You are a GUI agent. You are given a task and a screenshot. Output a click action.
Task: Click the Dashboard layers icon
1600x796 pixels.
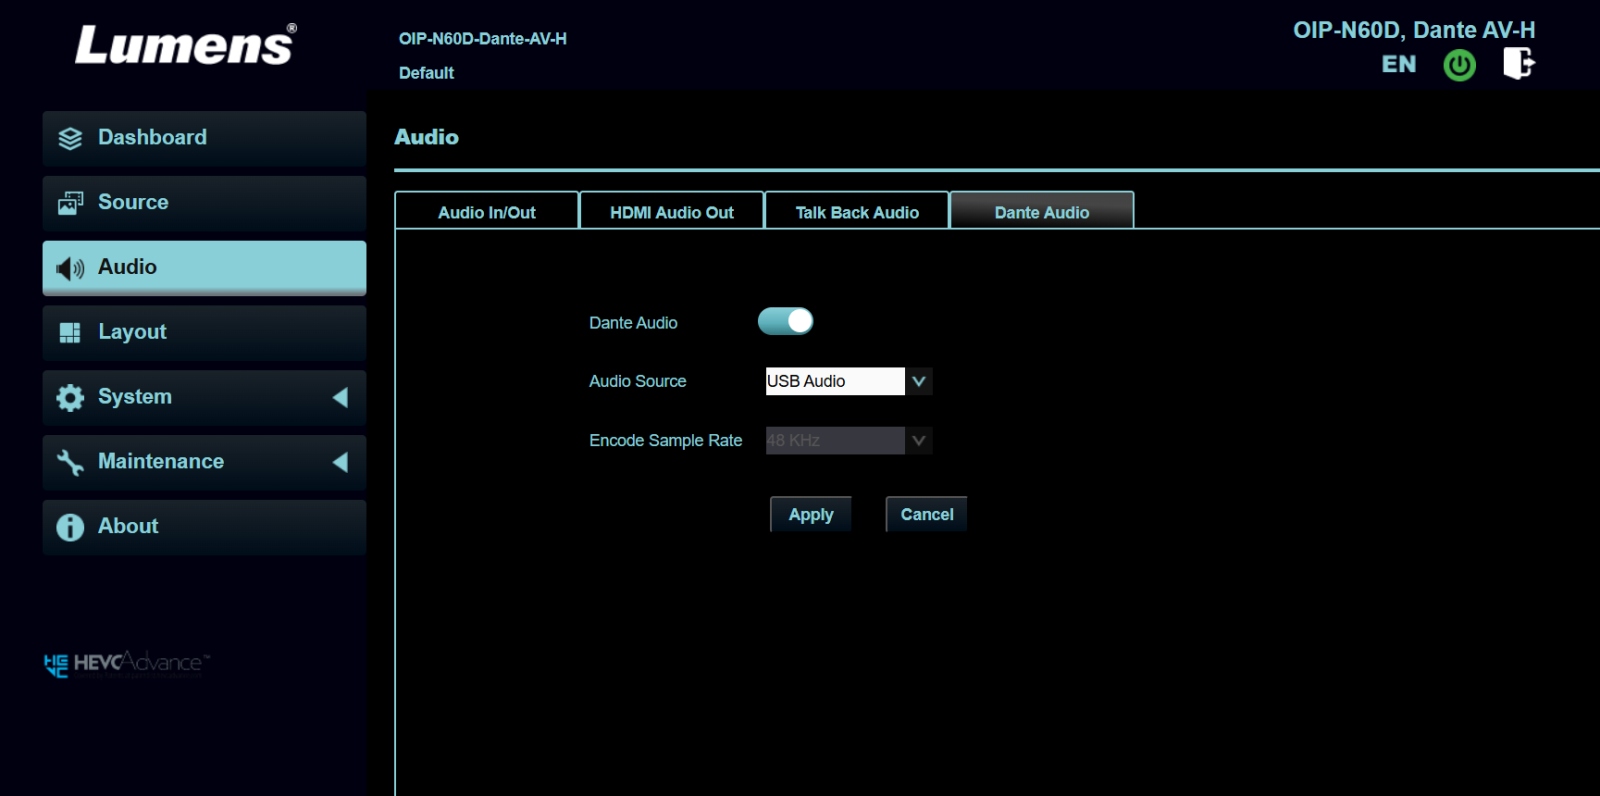70,138
